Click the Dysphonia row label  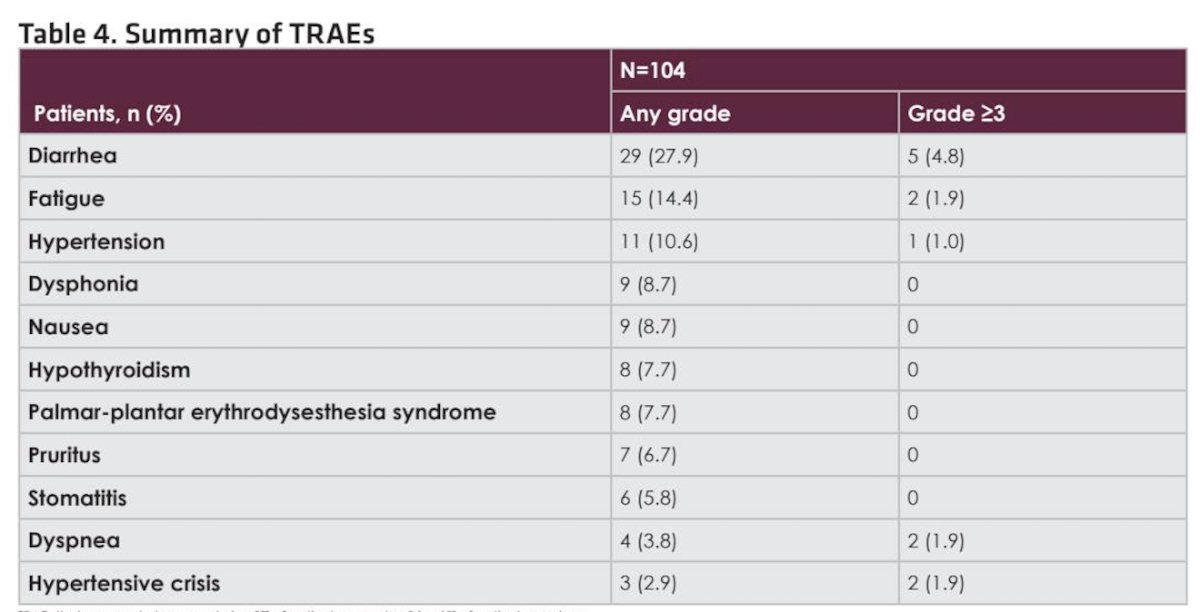83,284
